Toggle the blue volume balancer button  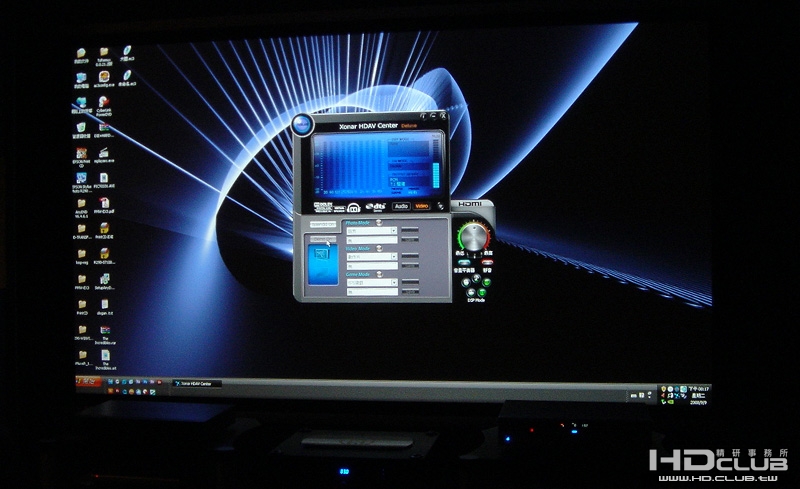[x=464, y=262]
